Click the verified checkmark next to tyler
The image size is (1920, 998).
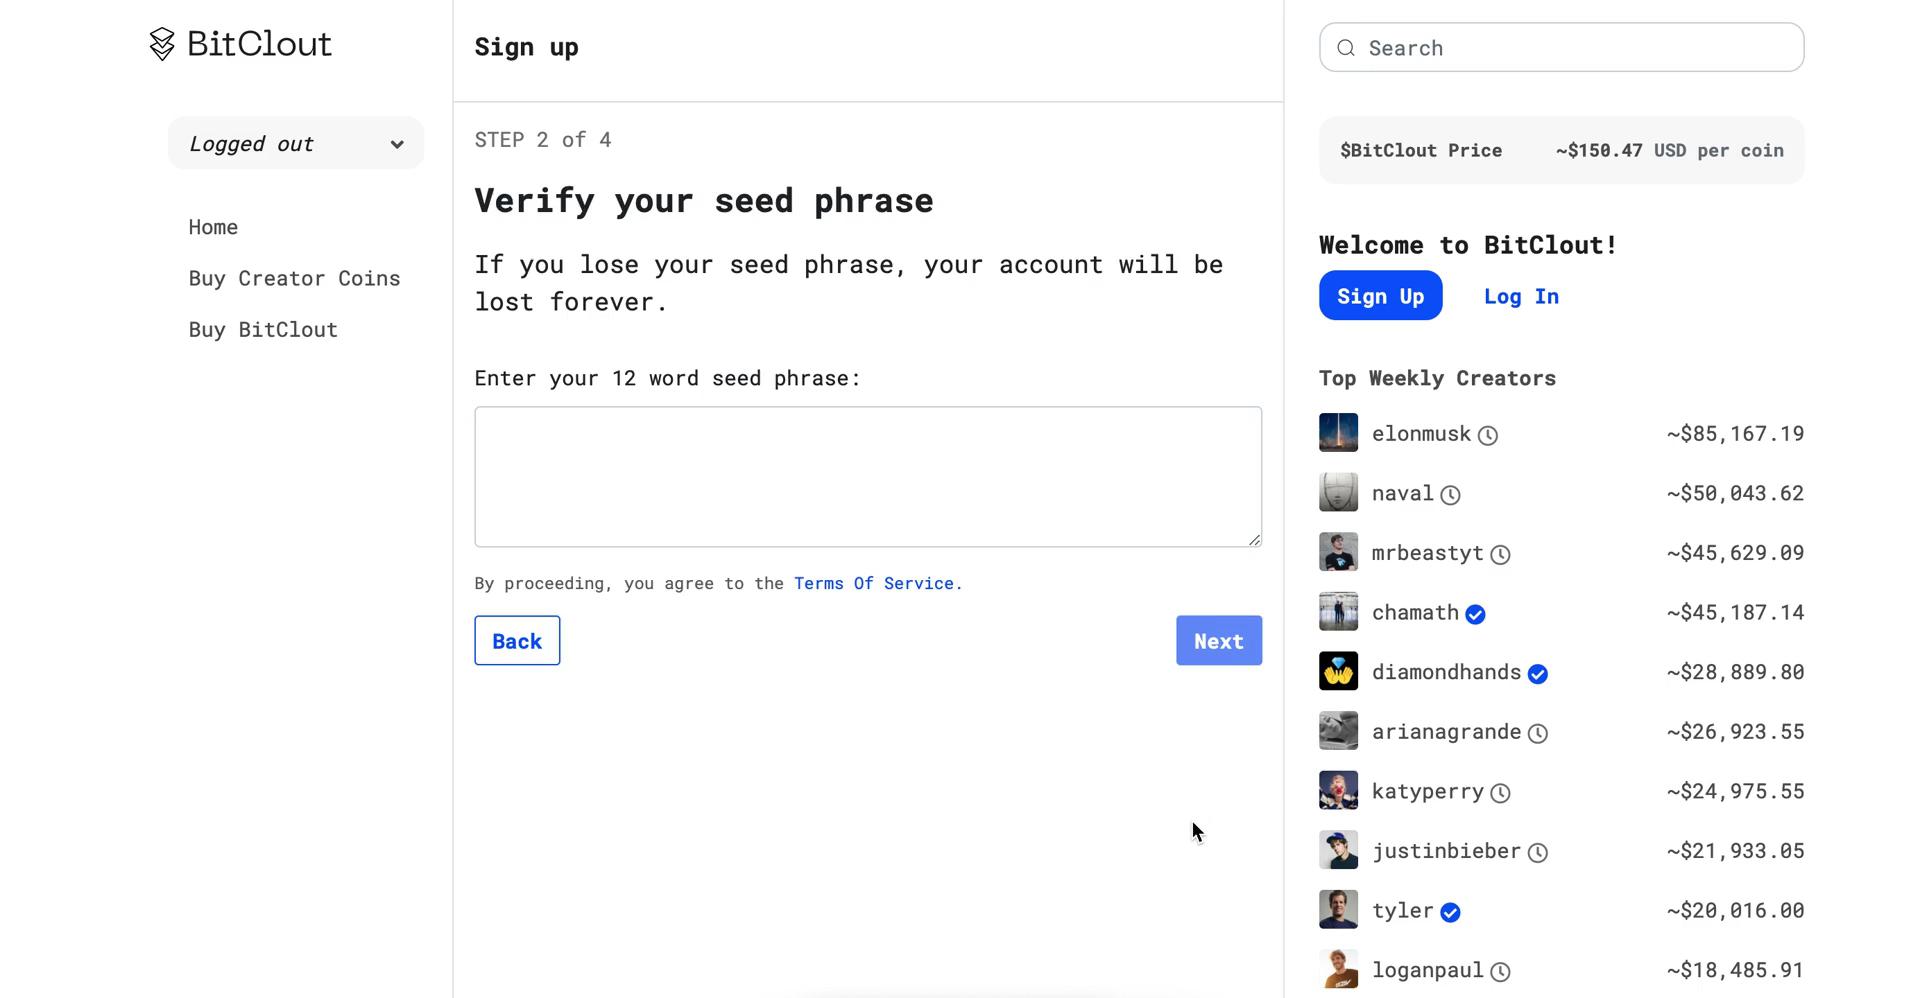click(1450, 912)
